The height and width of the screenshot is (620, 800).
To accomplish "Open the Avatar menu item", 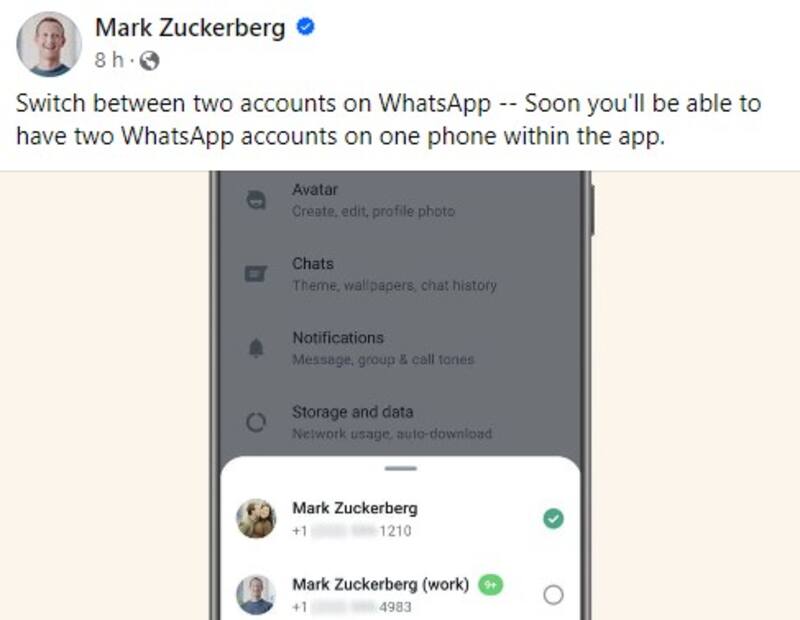I will [315, 190].
